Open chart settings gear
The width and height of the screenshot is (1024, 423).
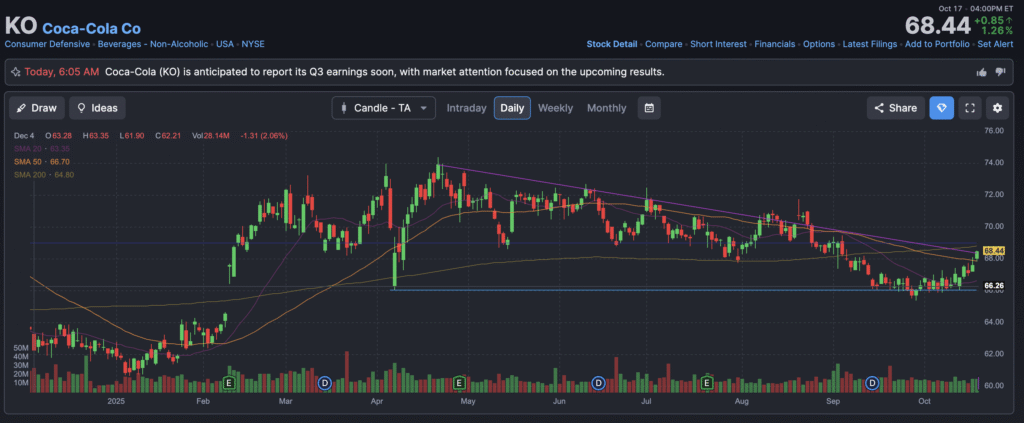pyautogui.click(x=996, y=108)
